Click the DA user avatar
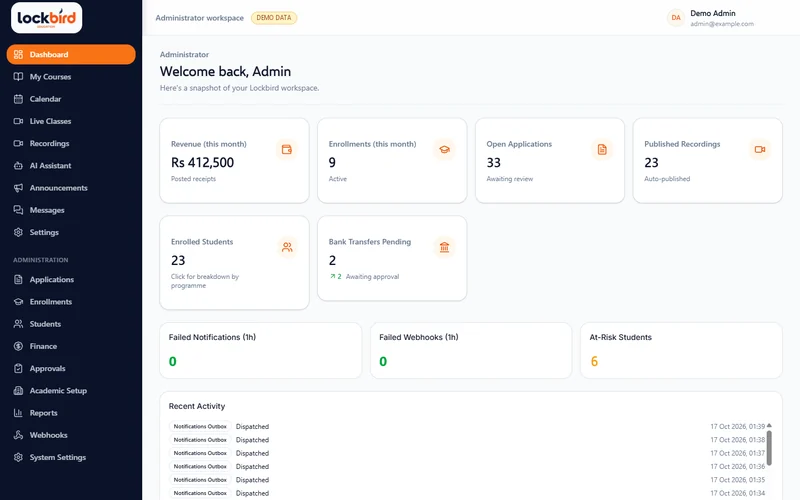 [x=676, y=18]
